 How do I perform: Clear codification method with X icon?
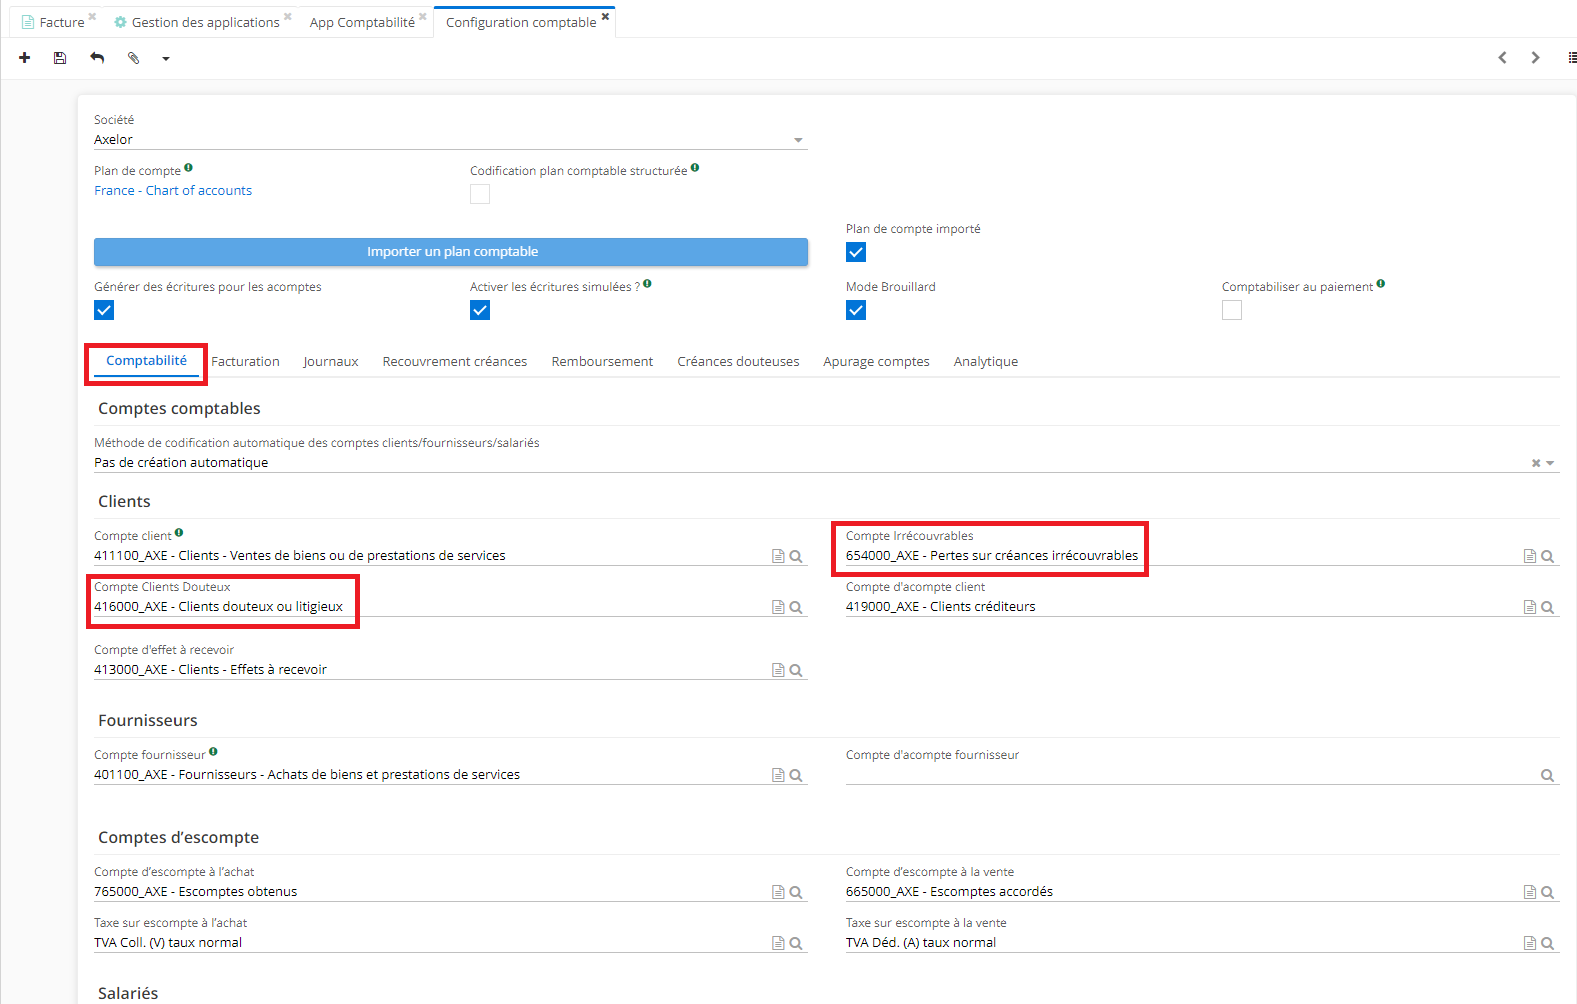coord(1536,463)
